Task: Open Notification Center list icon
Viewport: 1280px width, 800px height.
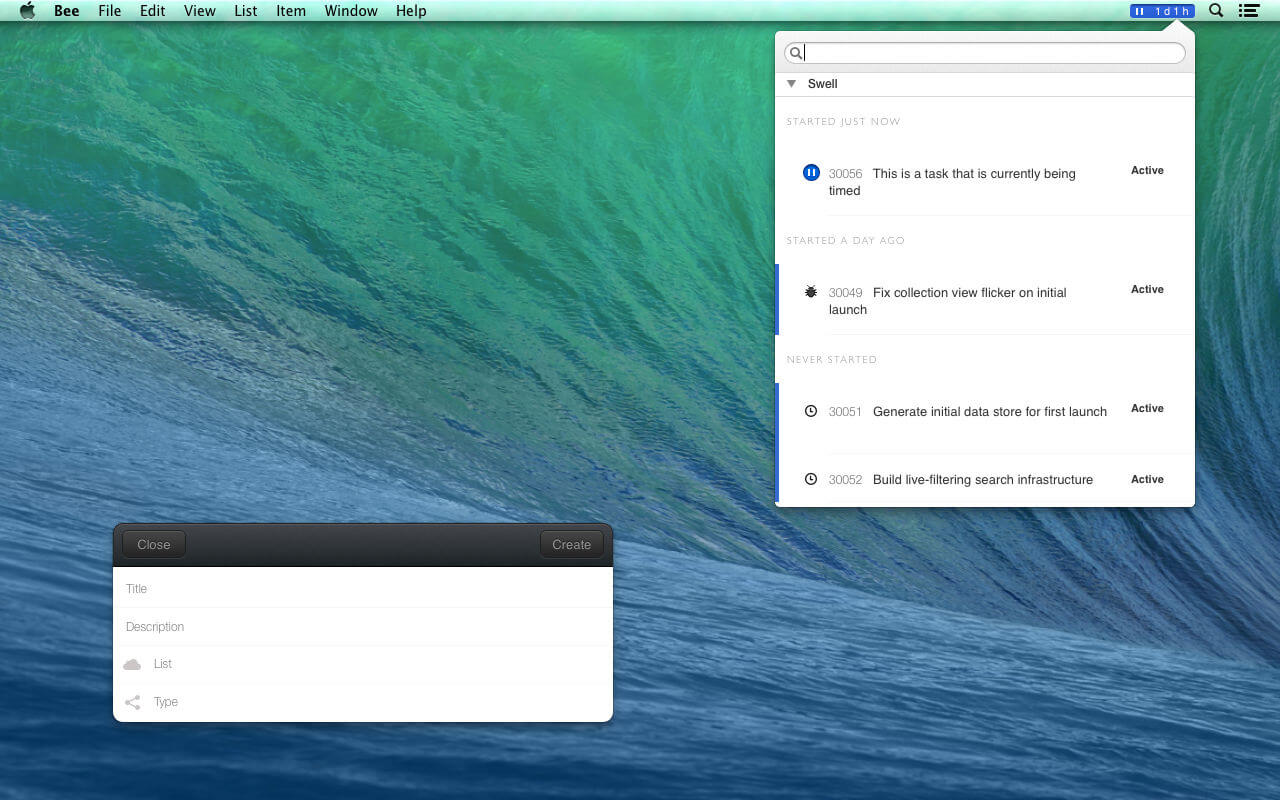Action: [x=1248, y=11]
